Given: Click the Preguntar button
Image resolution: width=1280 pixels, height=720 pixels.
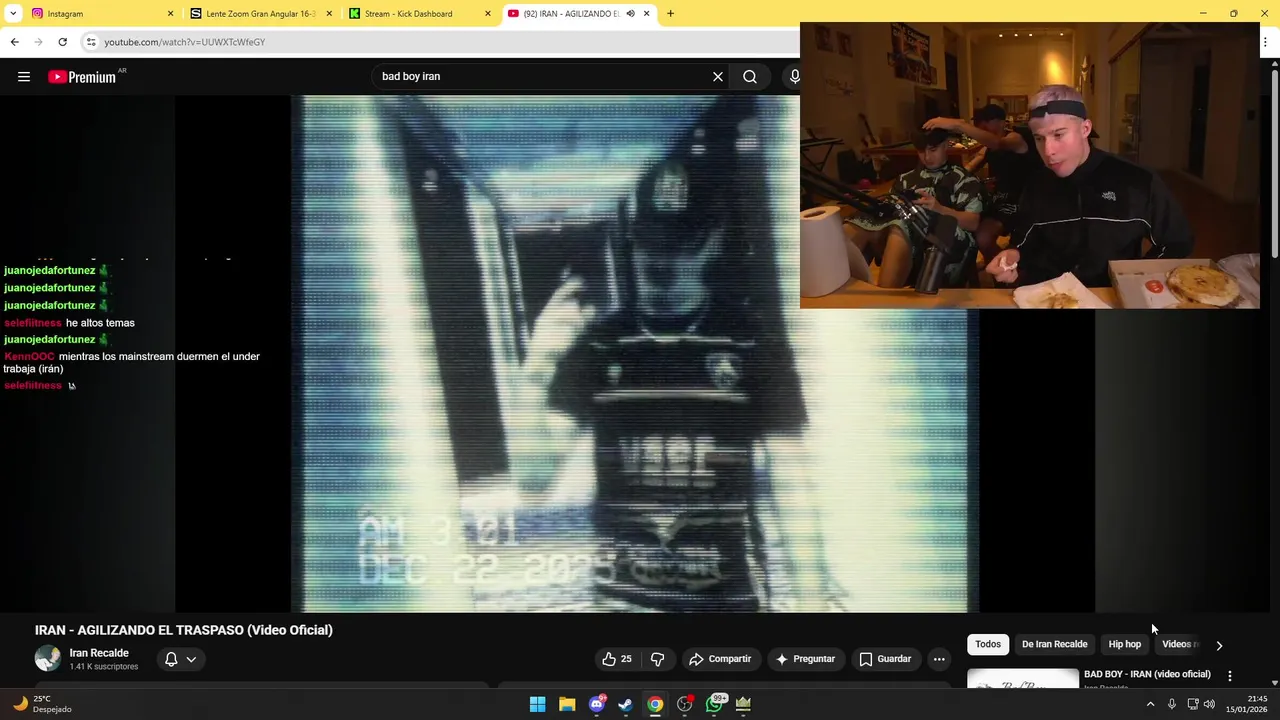Looking at the screenshot, I should [805, 659].
